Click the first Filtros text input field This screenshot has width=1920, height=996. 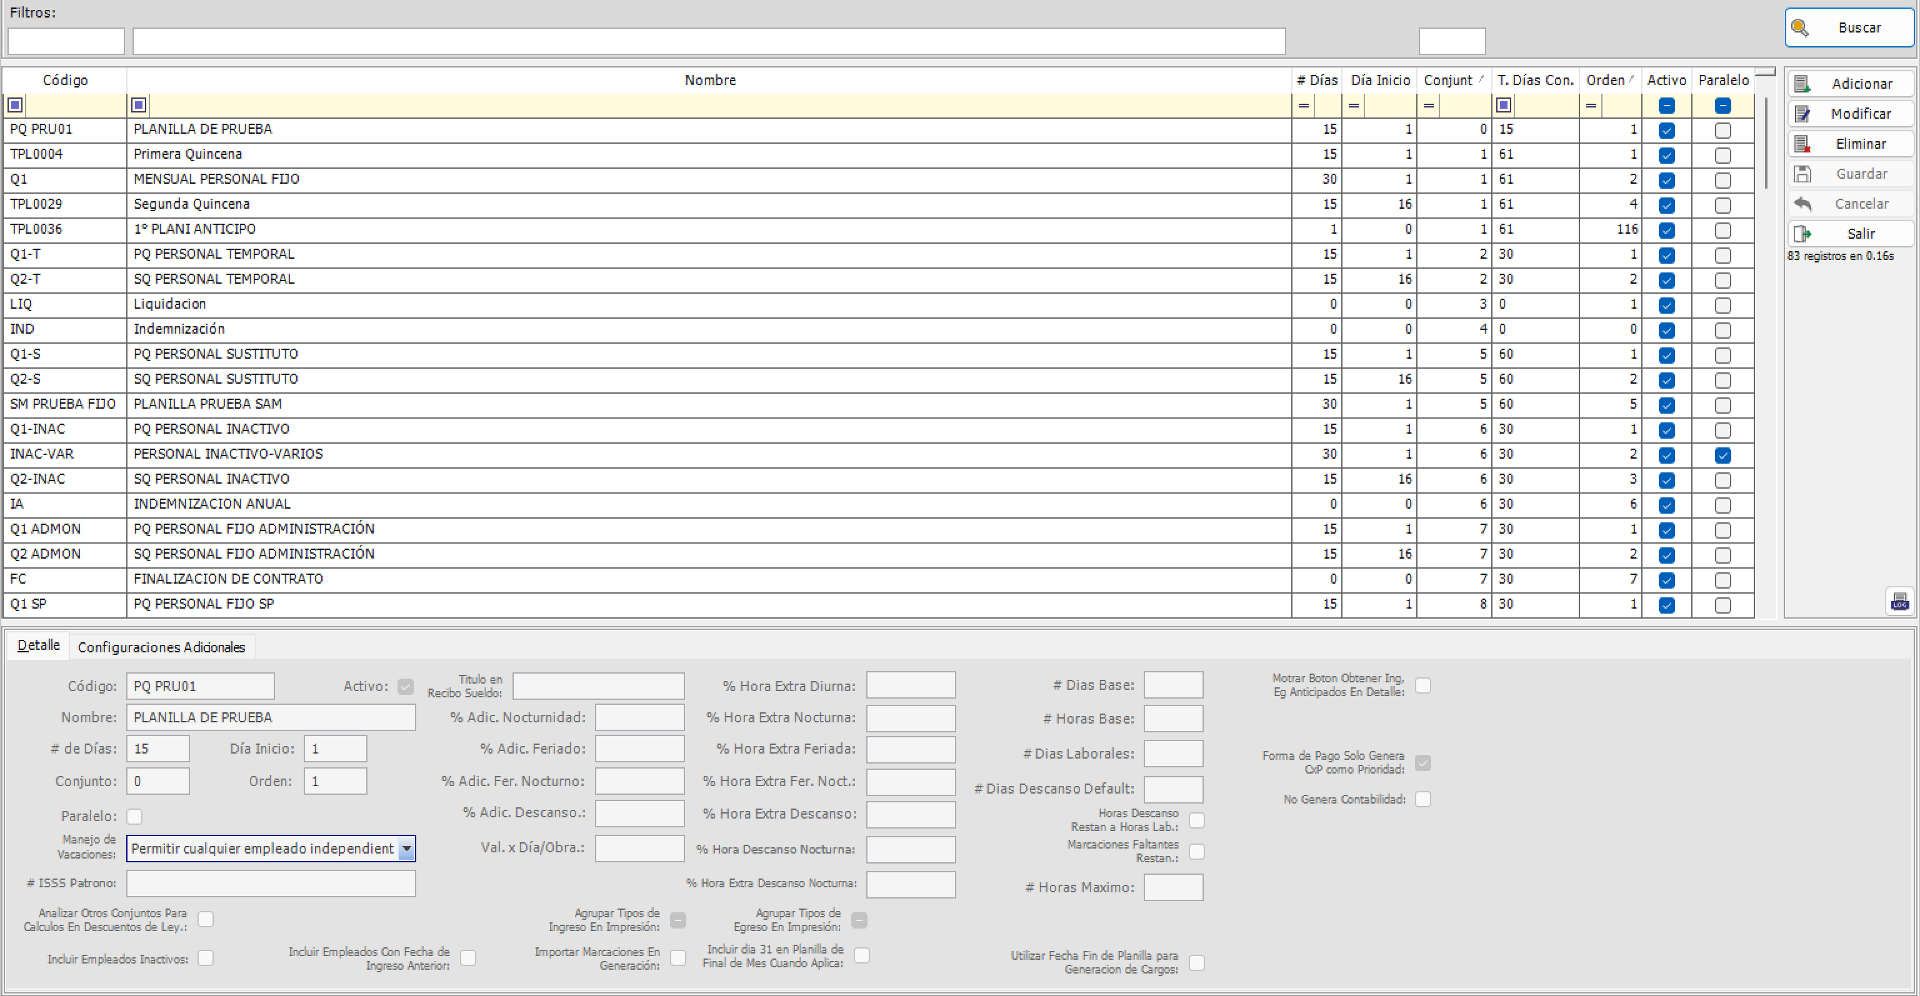(x=66, y=41)
